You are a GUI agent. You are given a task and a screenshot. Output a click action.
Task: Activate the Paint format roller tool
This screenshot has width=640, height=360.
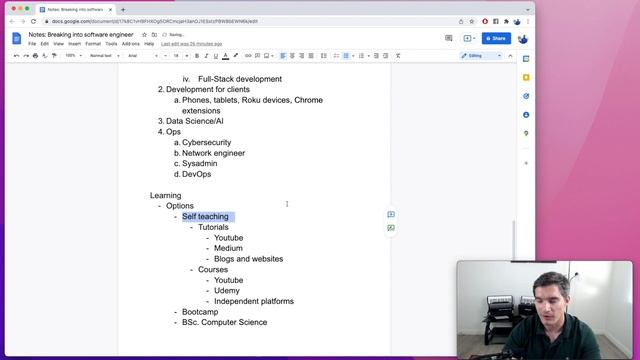[x=54, y=56]
